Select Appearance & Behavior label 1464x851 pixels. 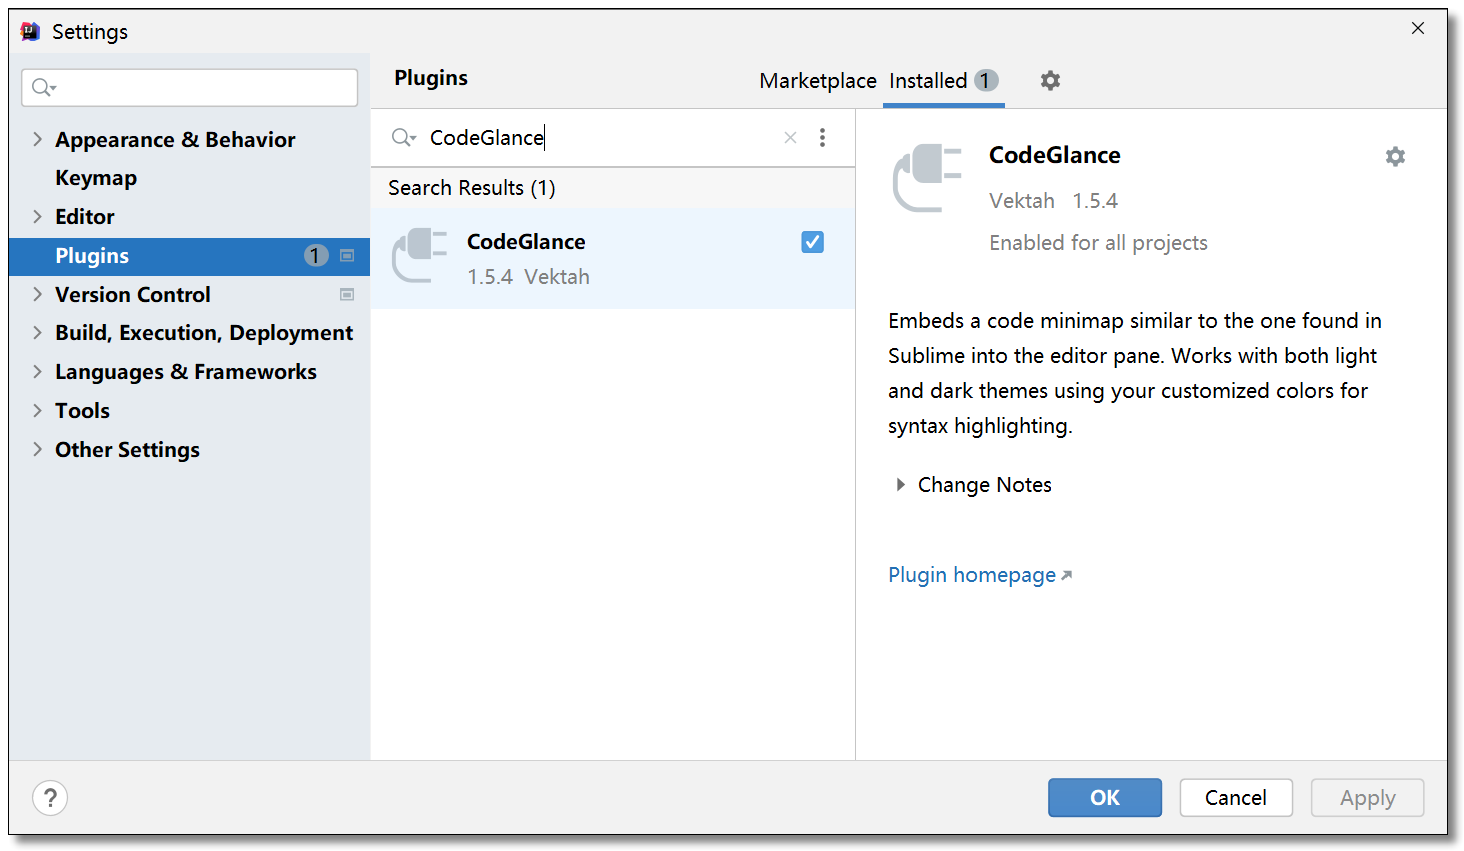coord(175,140)
